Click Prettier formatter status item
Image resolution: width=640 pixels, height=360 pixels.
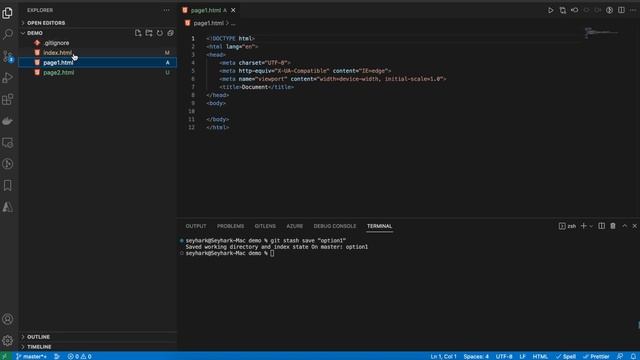[x=596, y=356]
